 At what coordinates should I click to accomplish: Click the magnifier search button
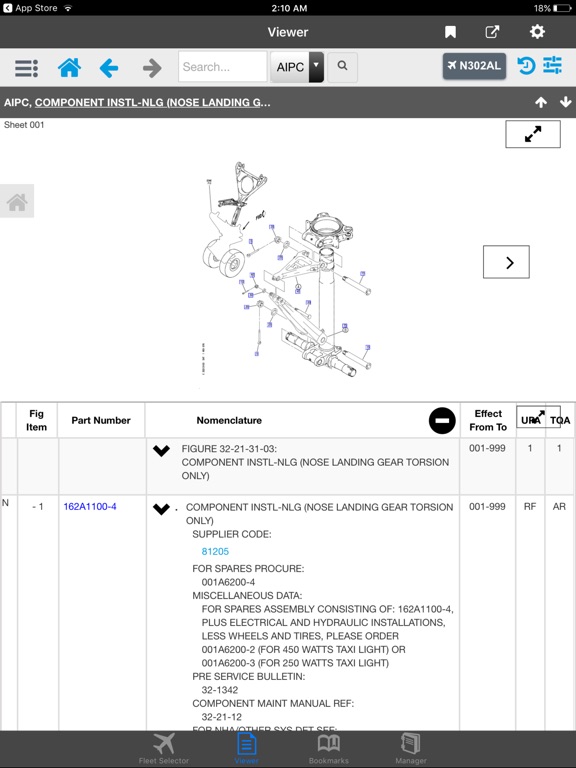[x=342, y=66]
